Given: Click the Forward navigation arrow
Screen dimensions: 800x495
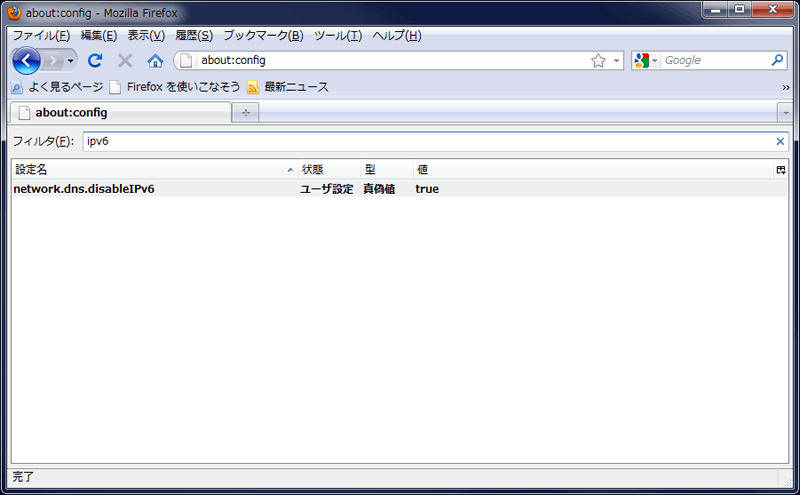Looking at the screenshot, I should coord(53,61).
